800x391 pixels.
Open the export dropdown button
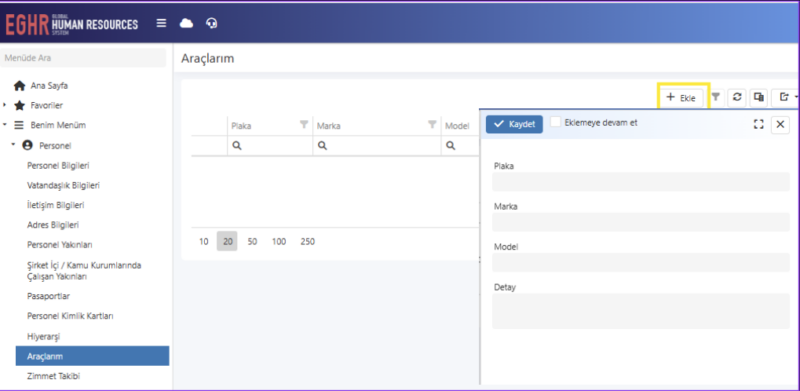[x=786, y=97]
